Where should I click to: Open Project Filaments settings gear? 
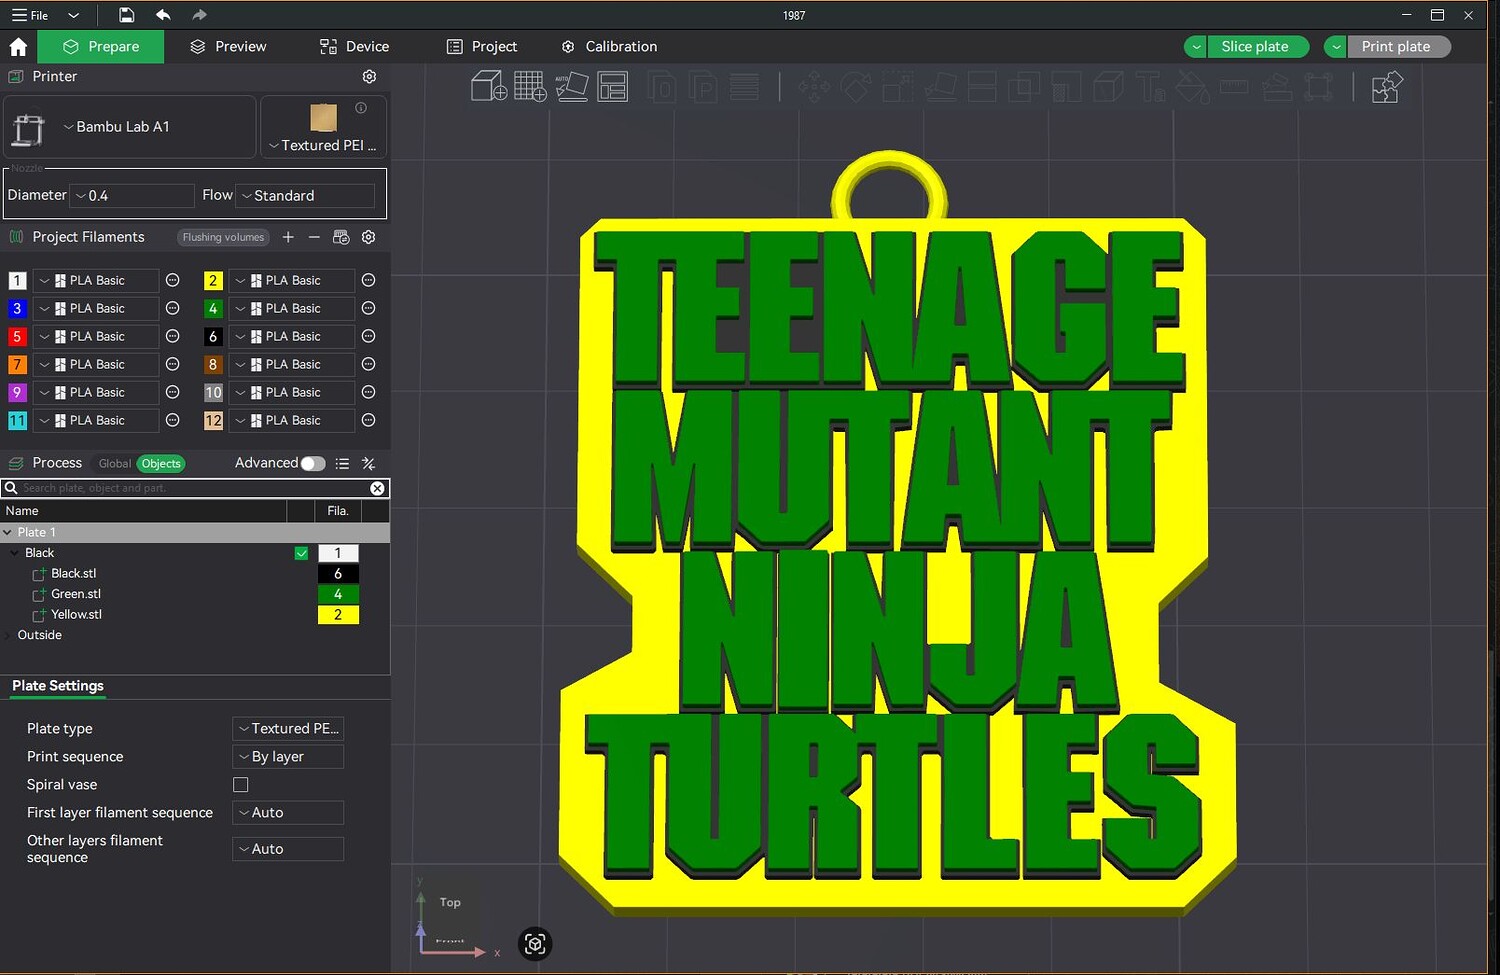point(369,237)
